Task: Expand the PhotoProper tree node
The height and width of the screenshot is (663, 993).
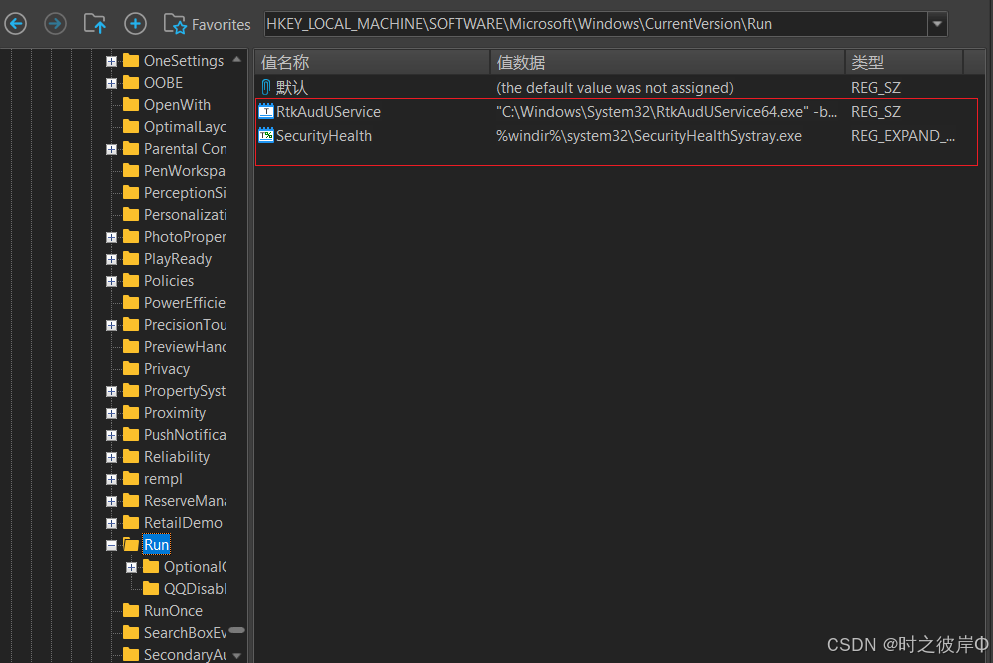Action: tap(111, 237)
